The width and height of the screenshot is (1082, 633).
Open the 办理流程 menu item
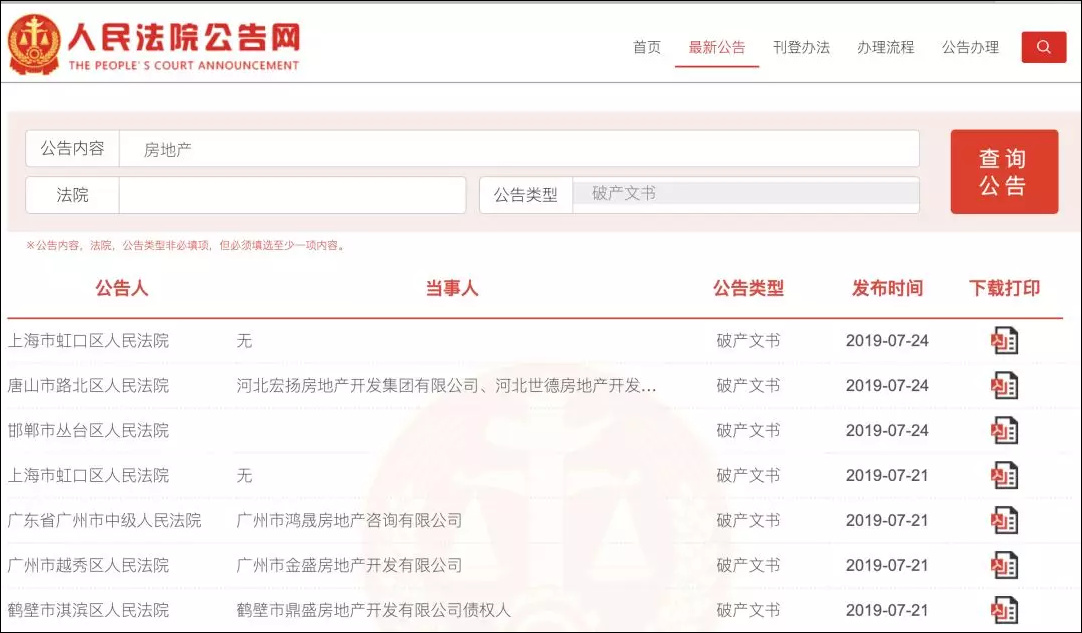click(x=885, y=47)
